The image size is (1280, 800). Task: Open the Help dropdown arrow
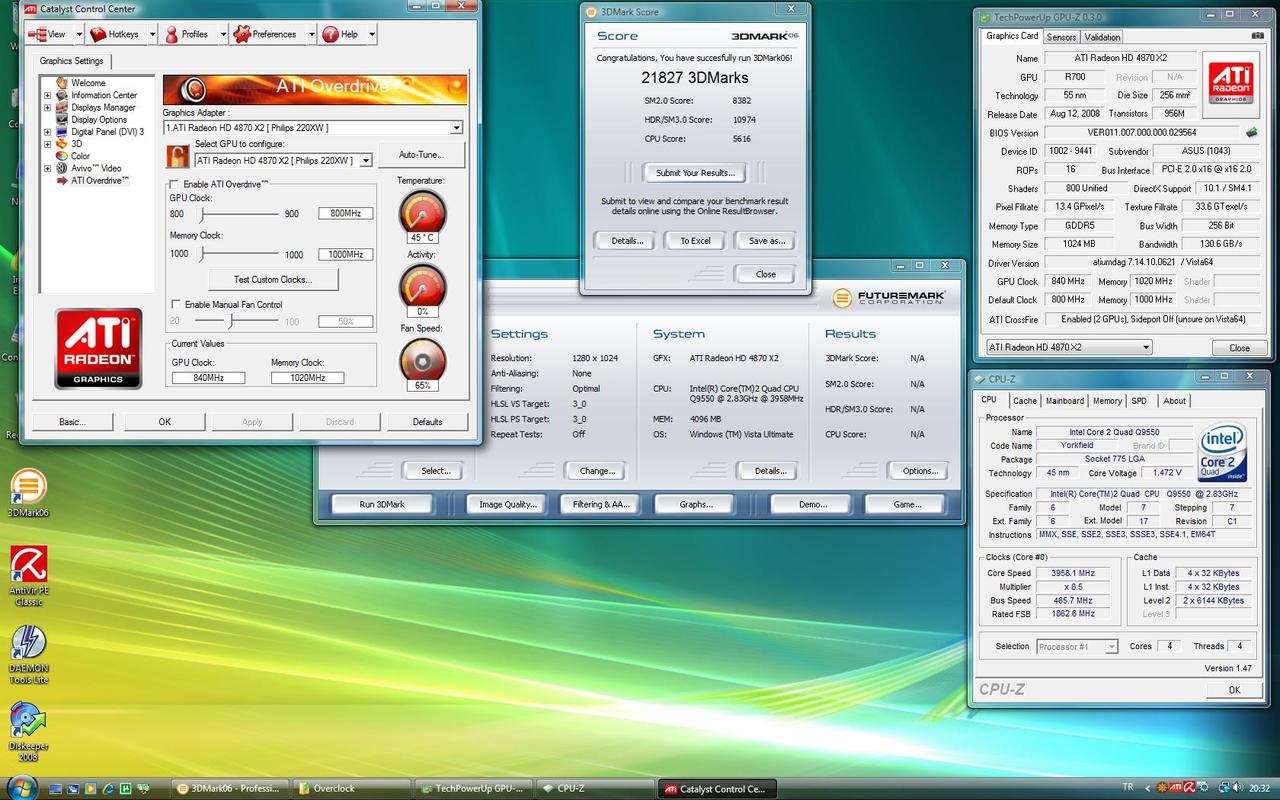click(x=372, y=34)
